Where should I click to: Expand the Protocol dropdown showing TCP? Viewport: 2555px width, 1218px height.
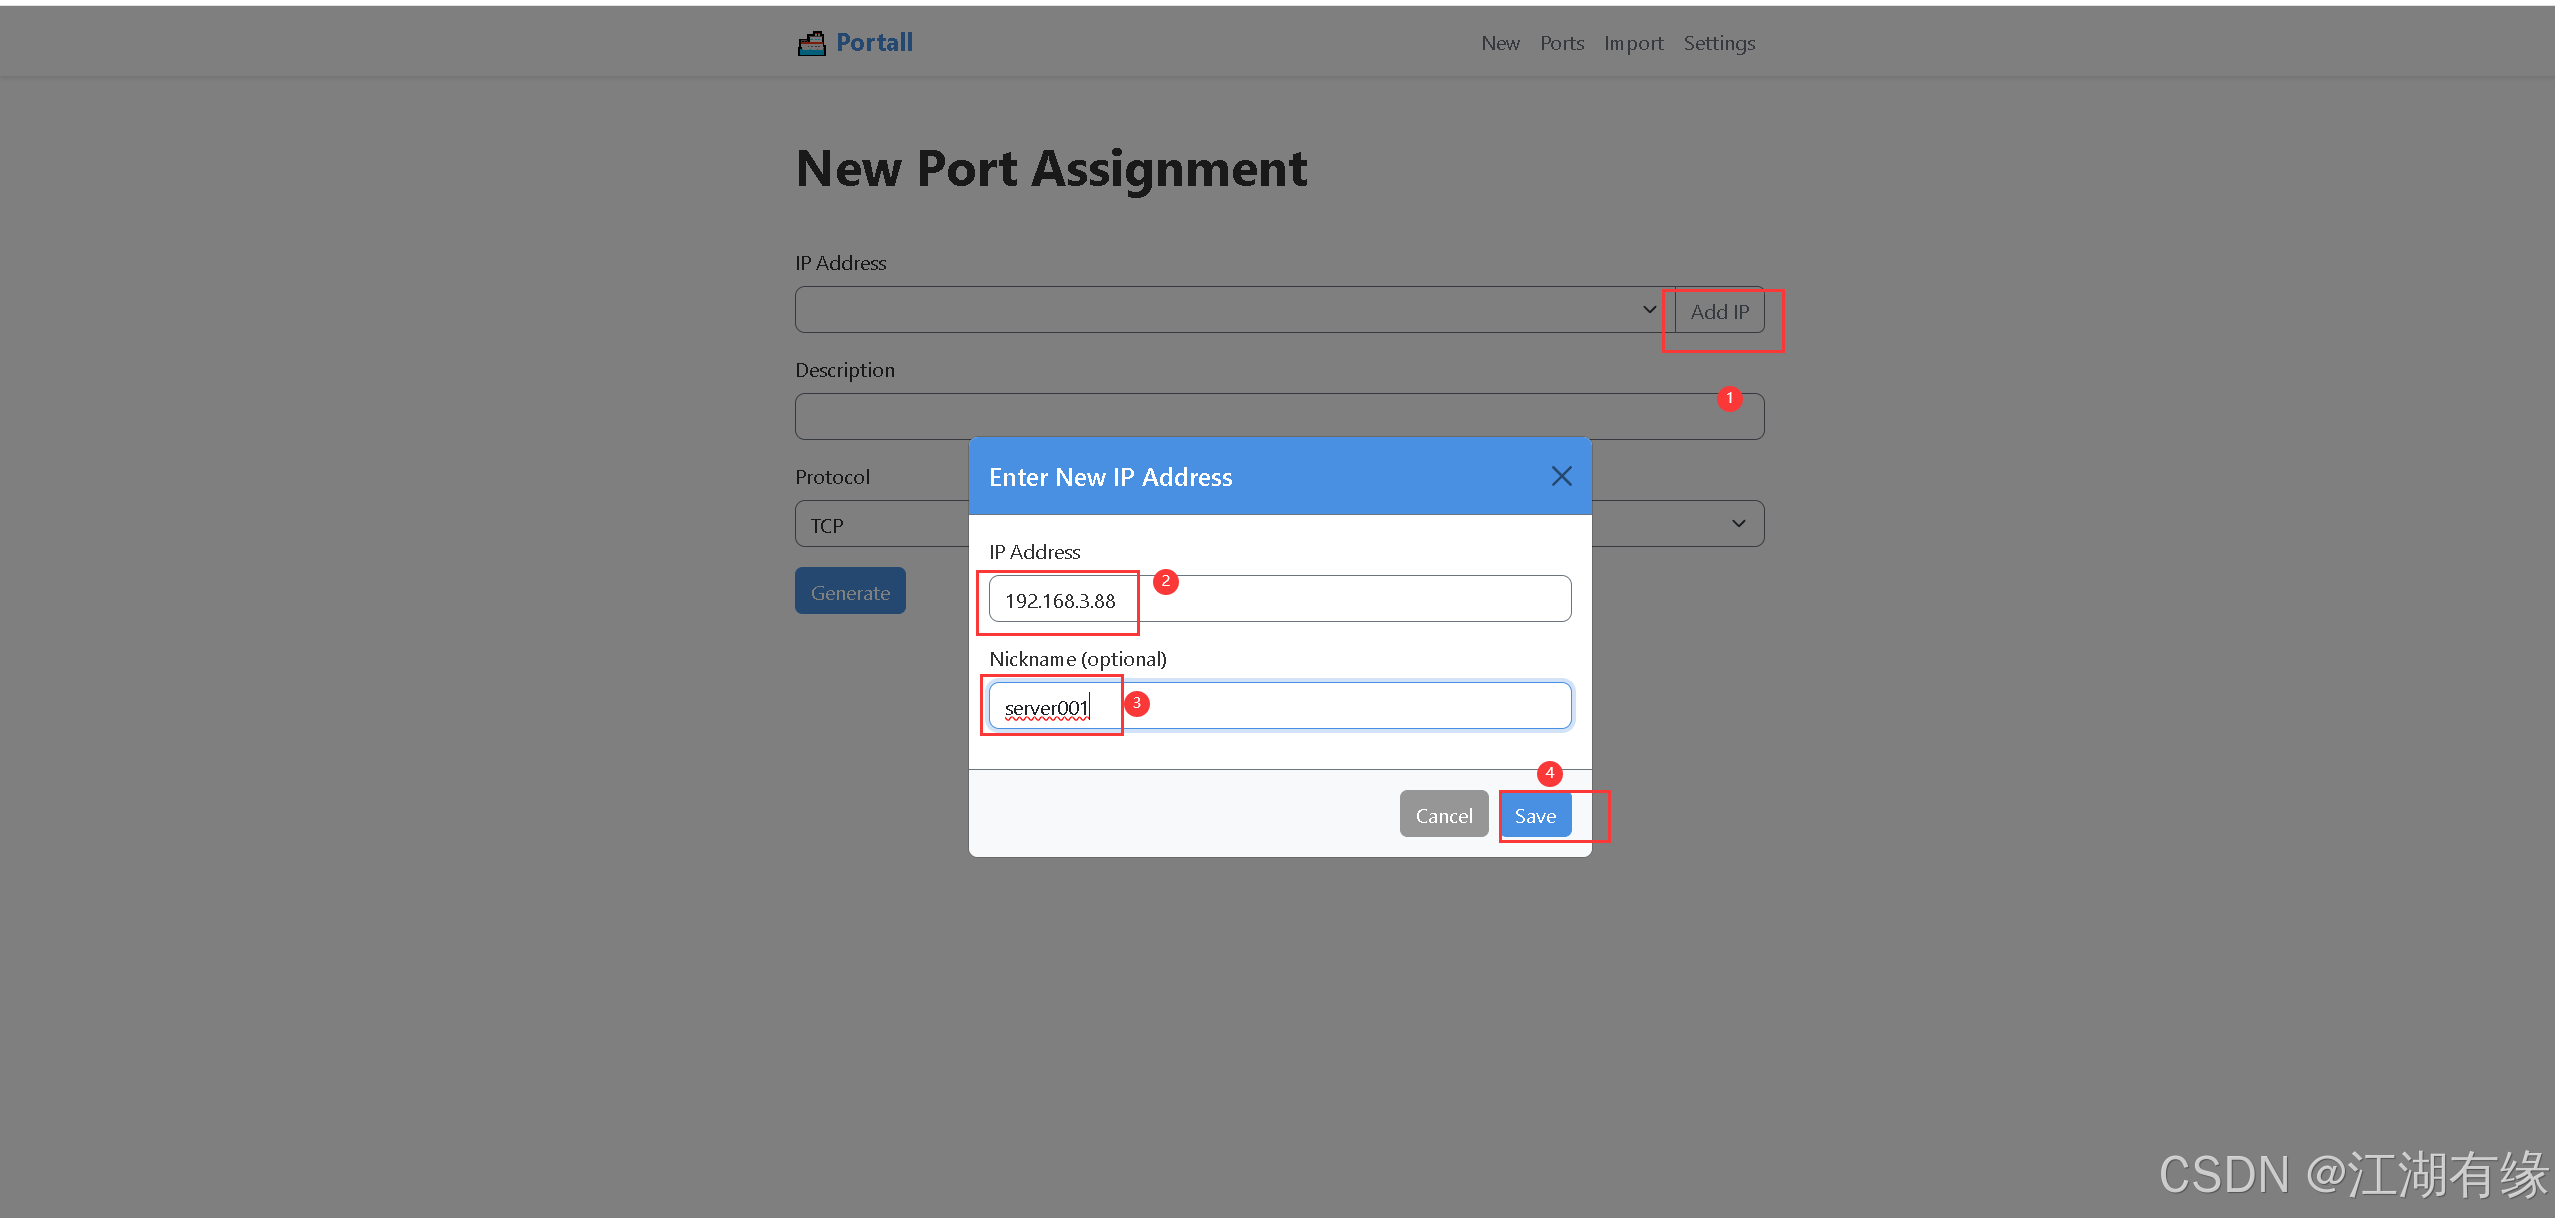(880, 523)
